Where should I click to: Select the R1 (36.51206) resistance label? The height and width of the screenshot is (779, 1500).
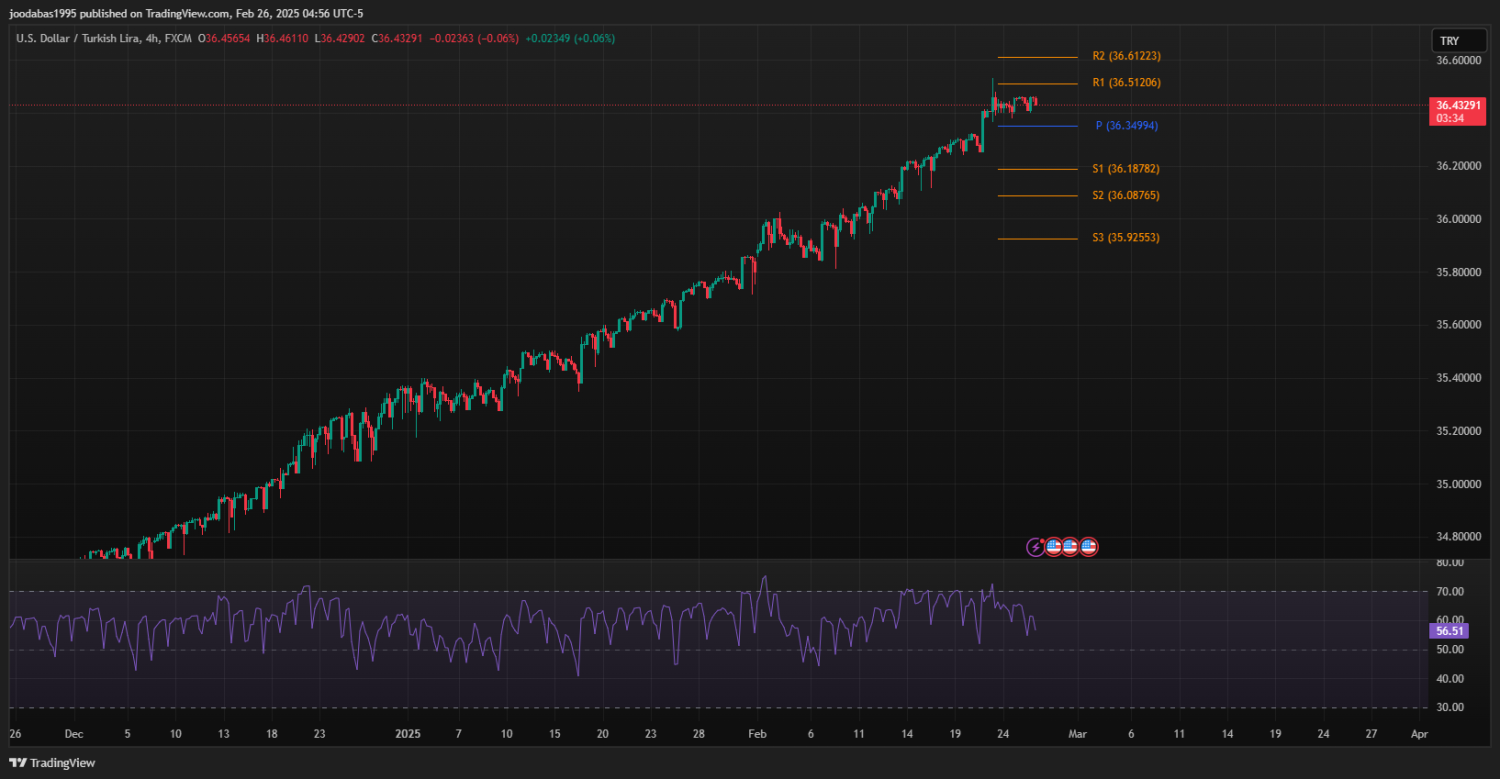coord(1126,83)
